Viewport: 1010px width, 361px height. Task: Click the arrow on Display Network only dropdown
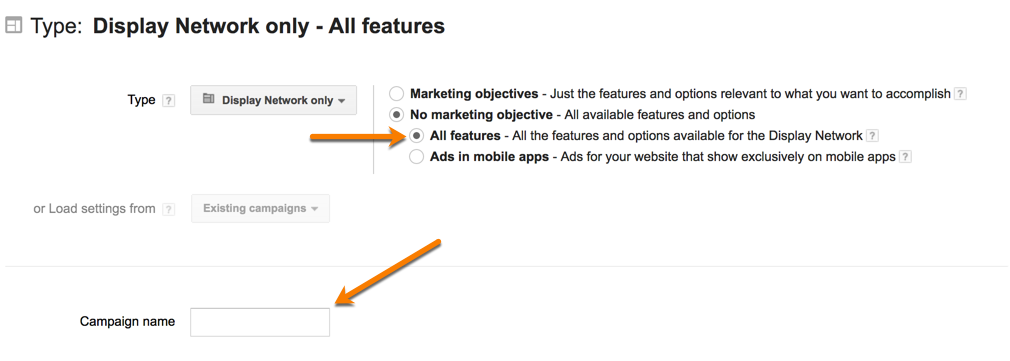click(341, 101)
